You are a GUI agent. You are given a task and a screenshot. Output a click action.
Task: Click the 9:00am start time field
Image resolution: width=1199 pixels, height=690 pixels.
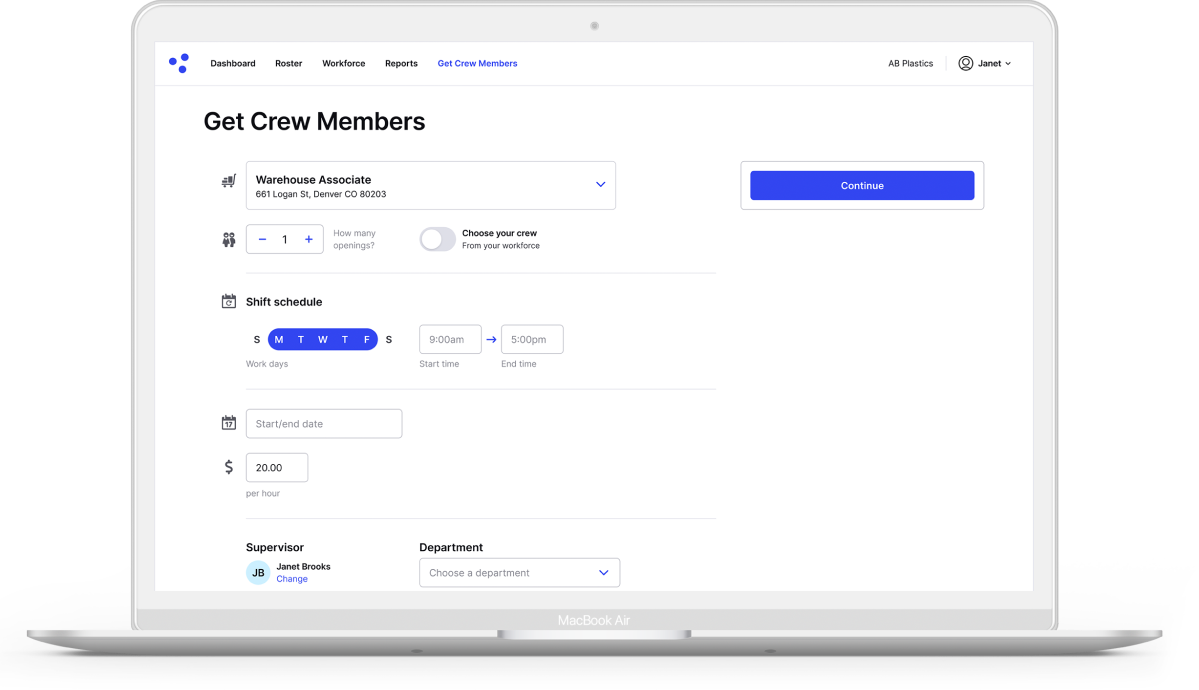point(450,340)
